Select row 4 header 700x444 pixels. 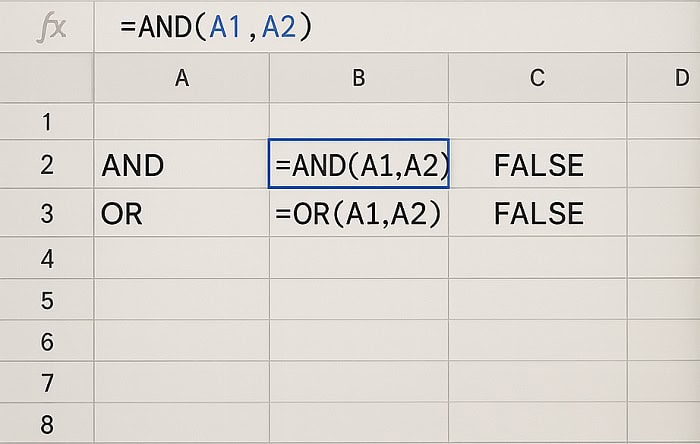(x=46, y=259)
